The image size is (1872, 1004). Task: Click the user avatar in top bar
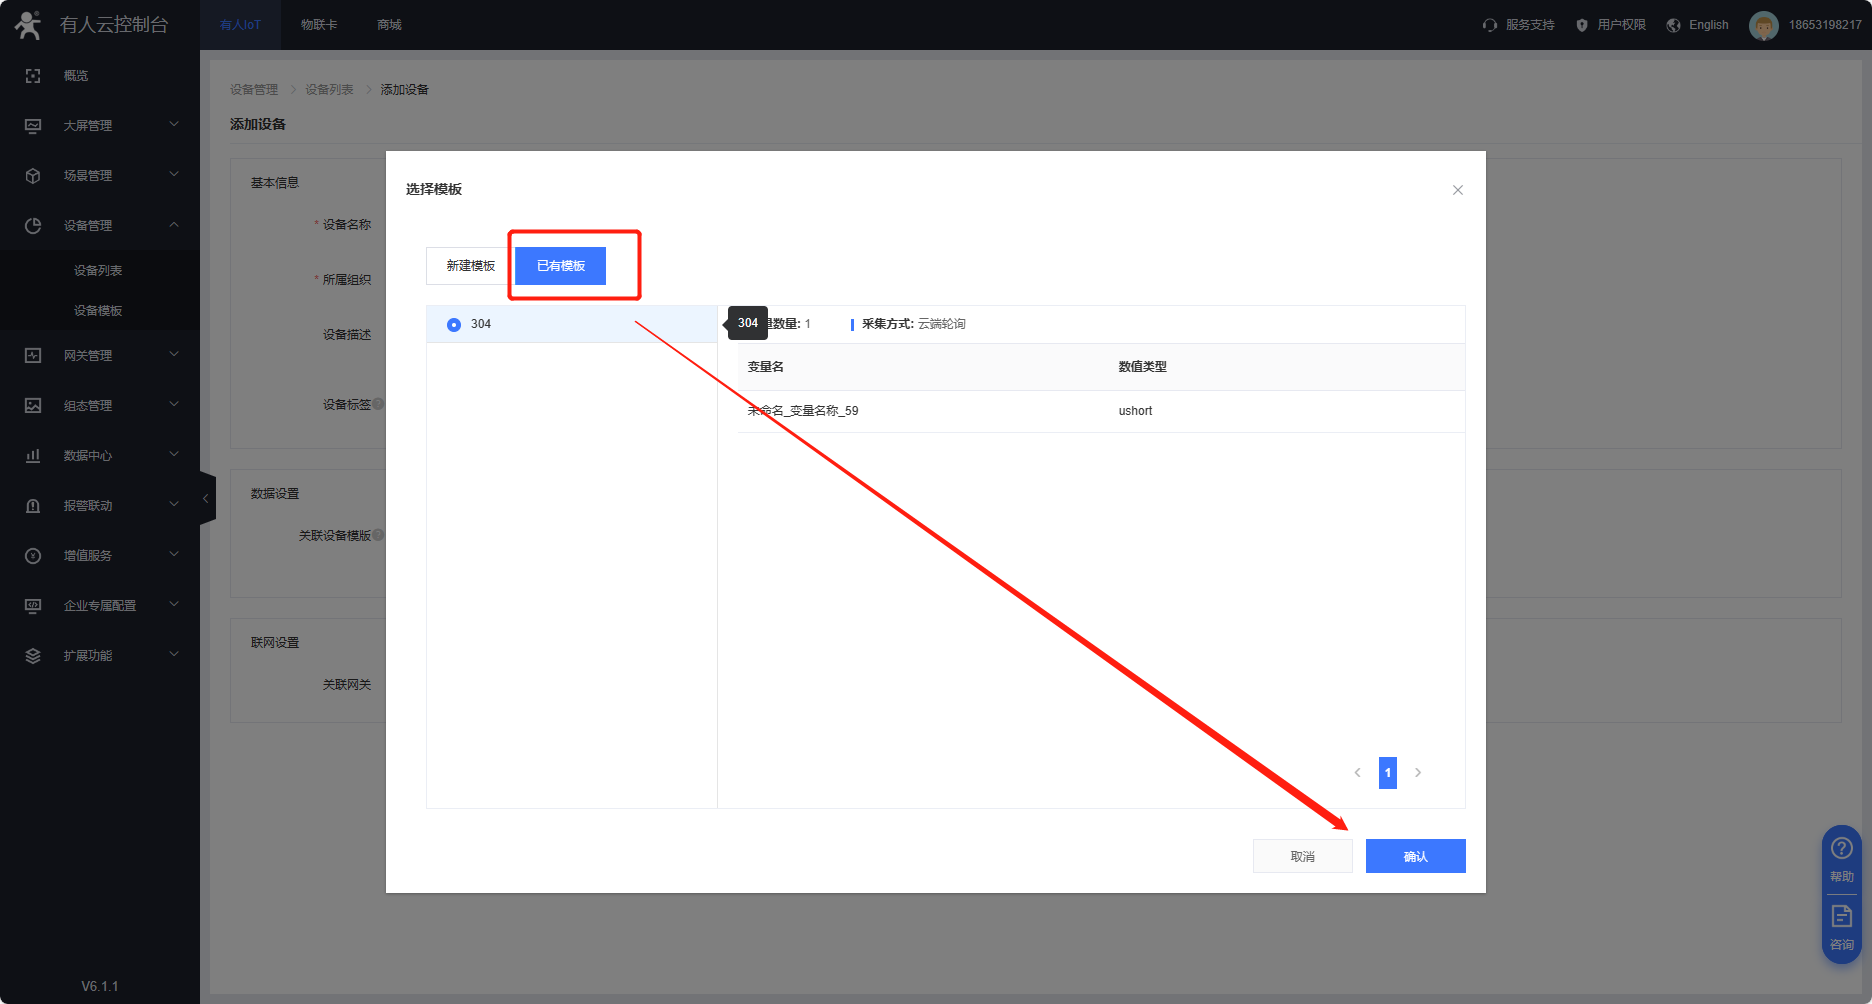(x=1763, y=25)
